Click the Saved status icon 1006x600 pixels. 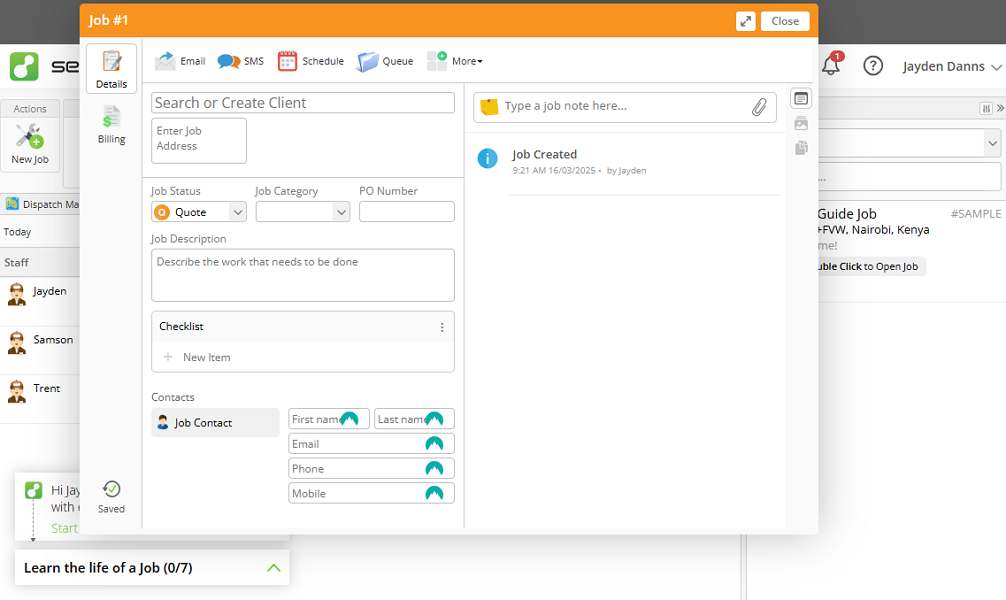pos(111,497)
